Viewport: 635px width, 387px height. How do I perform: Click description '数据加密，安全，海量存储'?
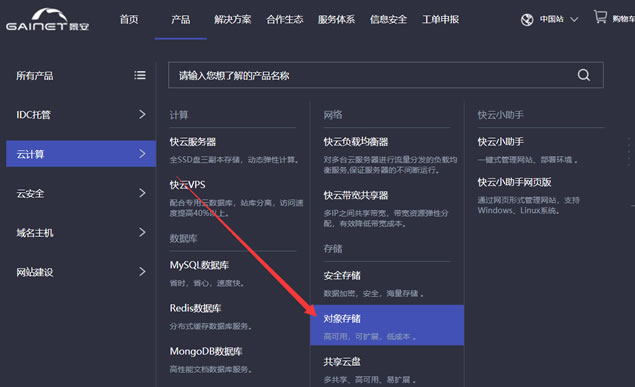(x=373, y=294)
